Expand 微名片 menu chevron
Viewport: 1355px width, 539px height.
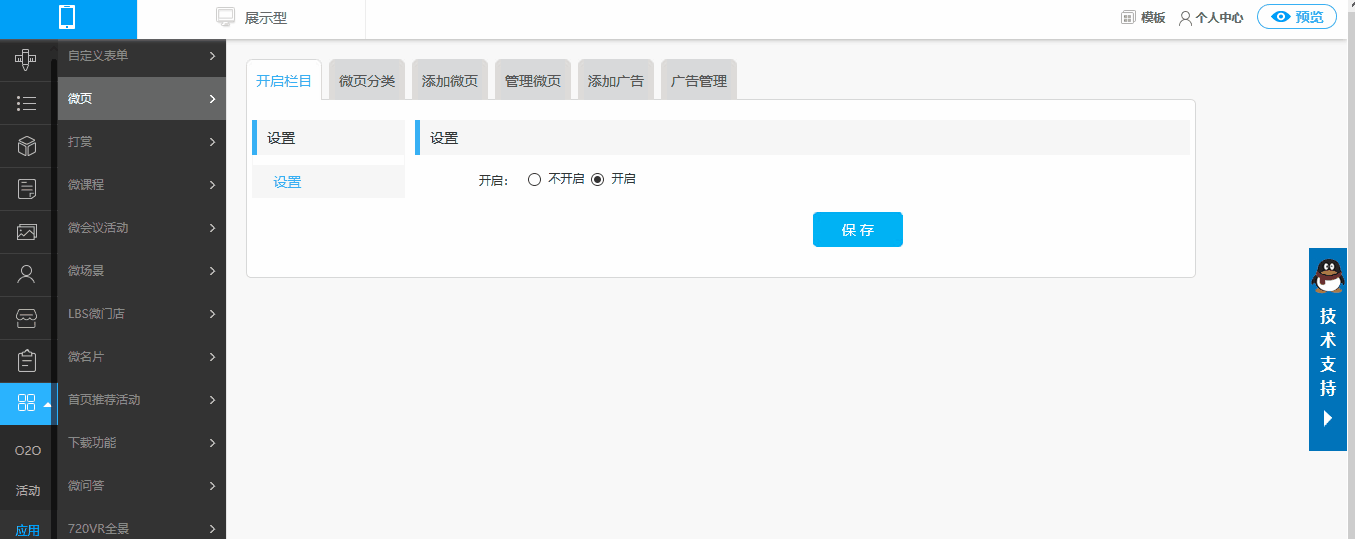pos(213,357)
